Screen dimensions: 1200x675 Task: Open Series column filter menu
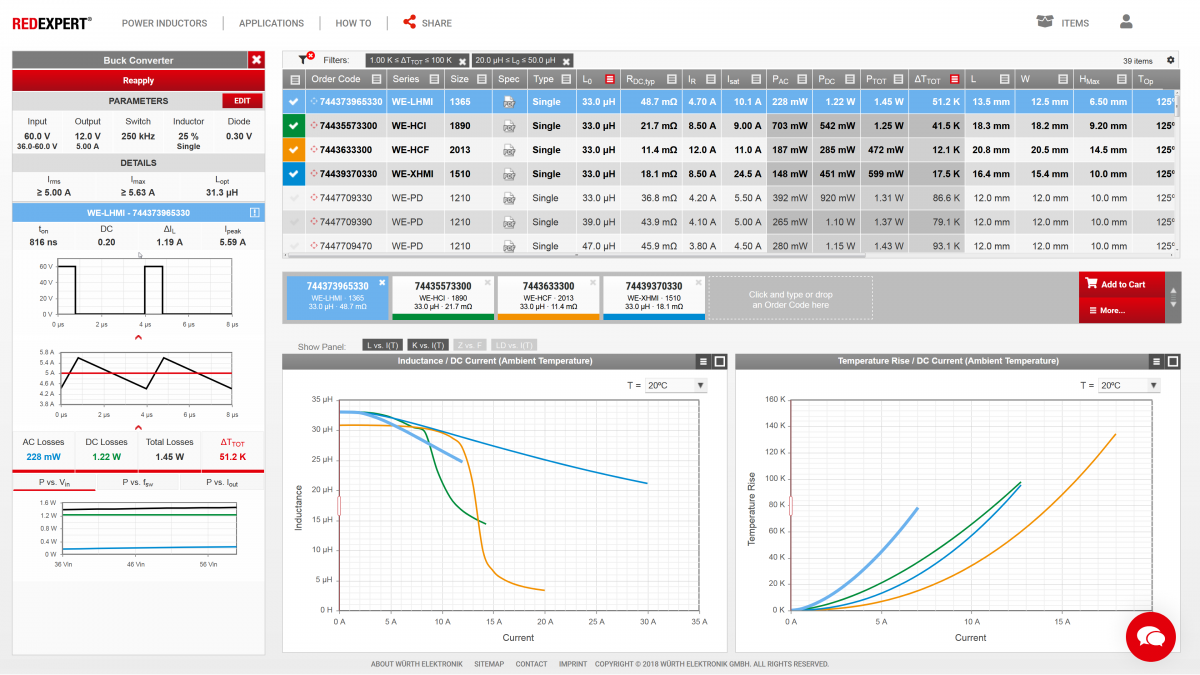434,79
